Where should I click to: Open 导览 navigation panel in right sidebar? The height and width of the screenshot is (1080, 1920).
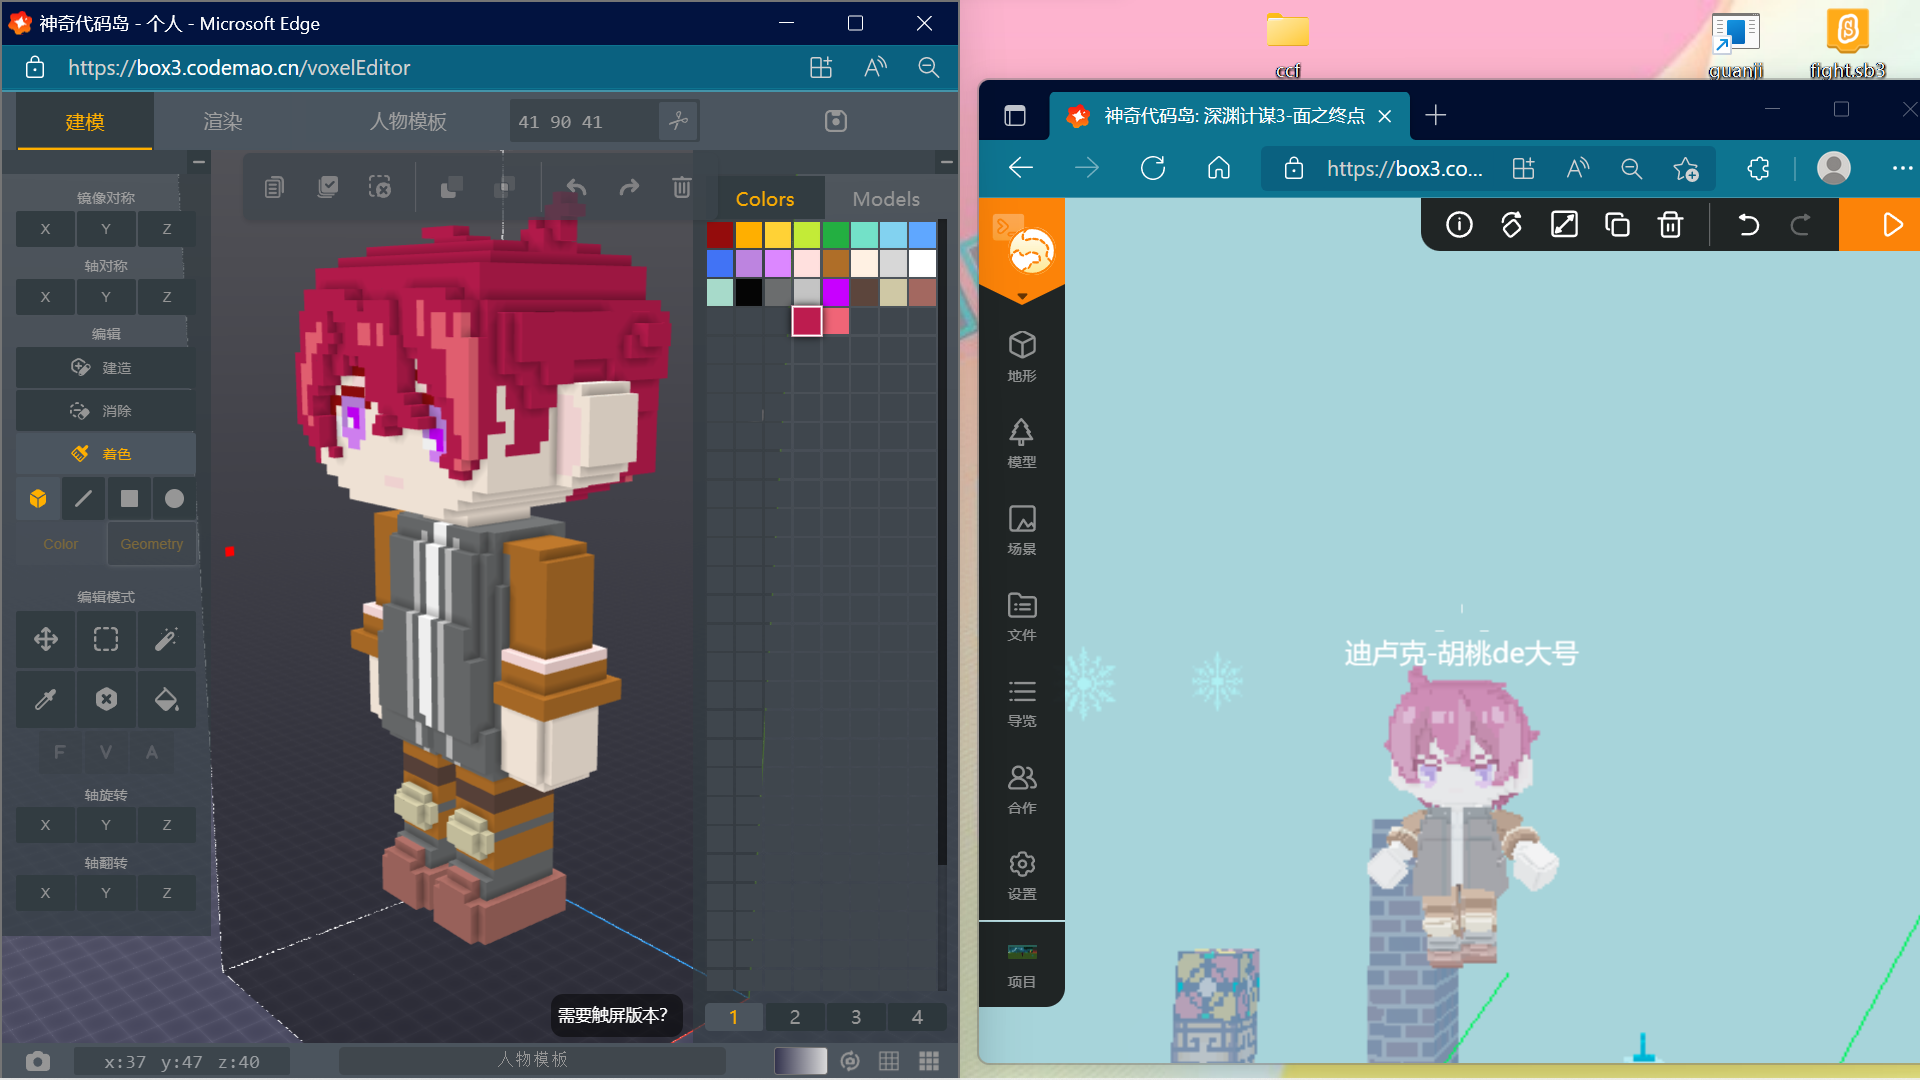(1022, 703)
